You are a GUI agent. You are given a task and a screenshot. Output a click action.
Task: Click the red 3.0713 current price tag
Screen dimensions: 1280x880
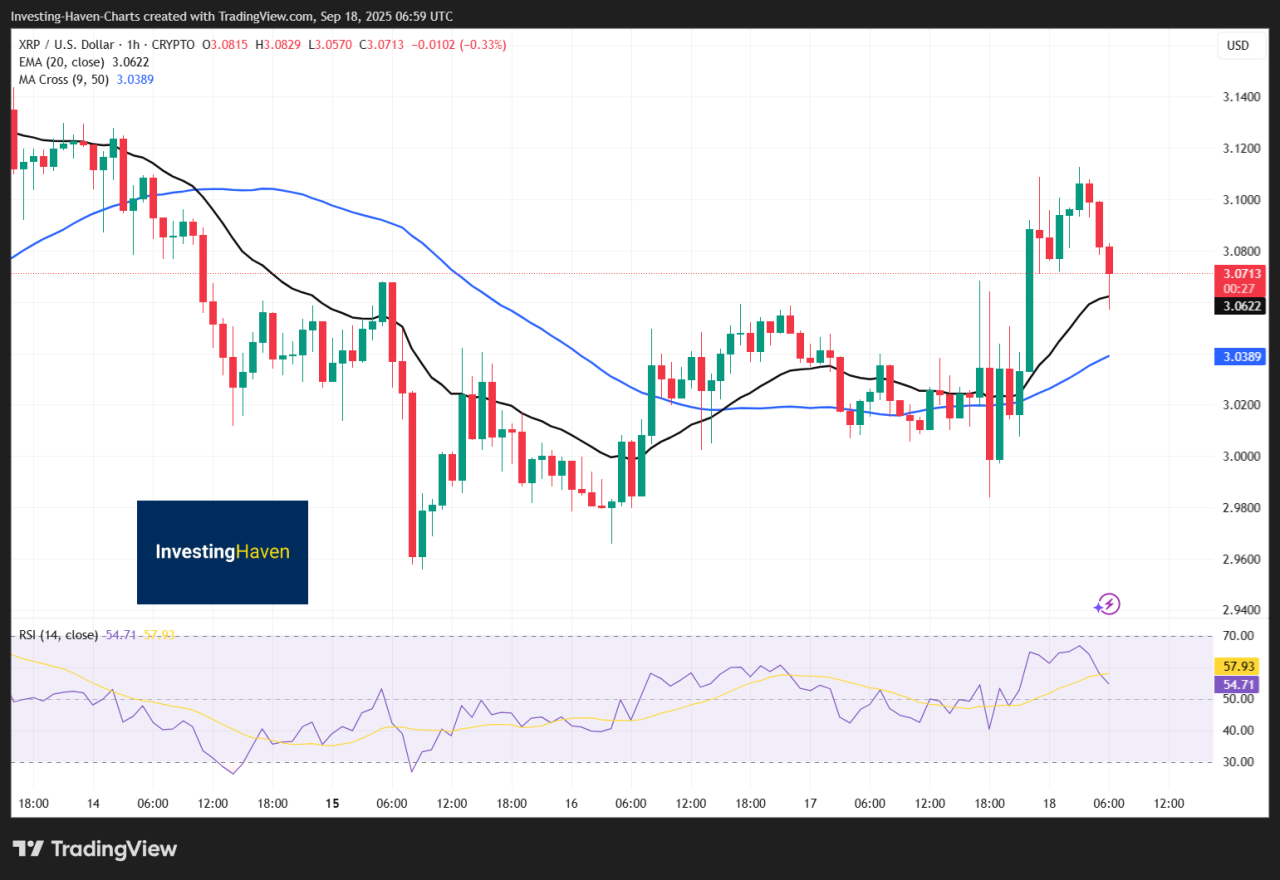(1238, 273)
